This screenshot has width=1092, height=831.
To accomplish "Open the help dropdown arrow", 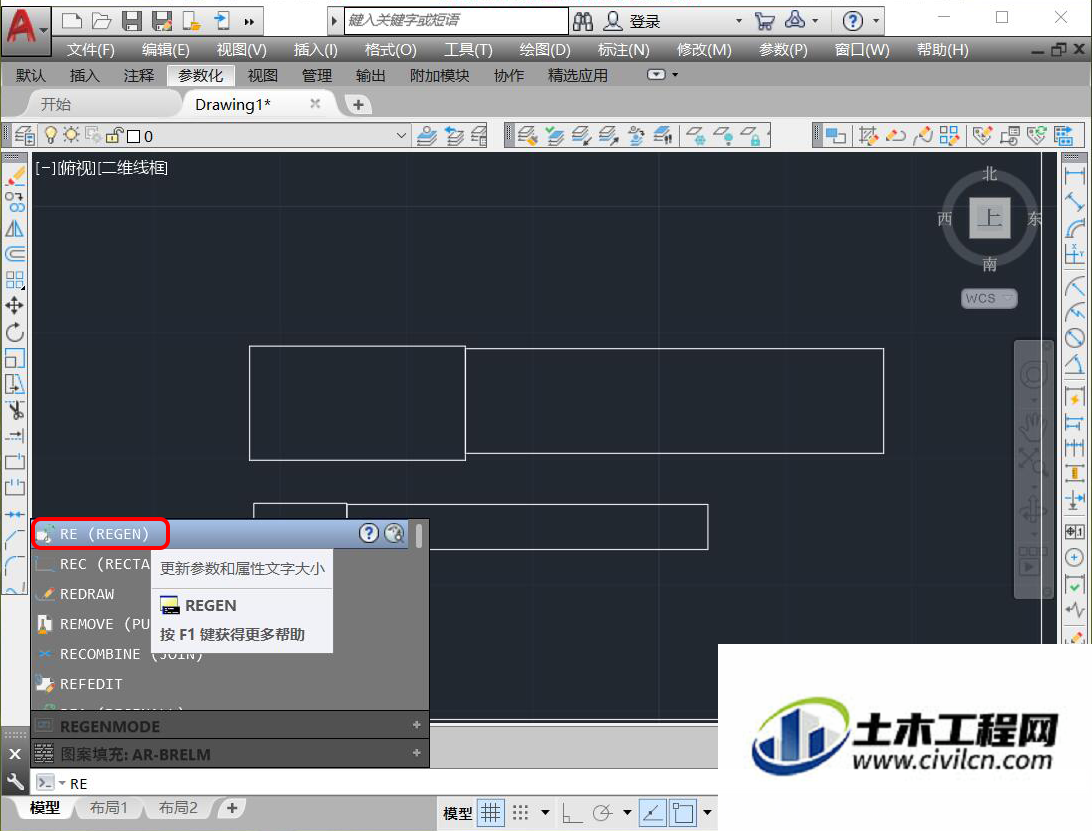I will [876, 21].
